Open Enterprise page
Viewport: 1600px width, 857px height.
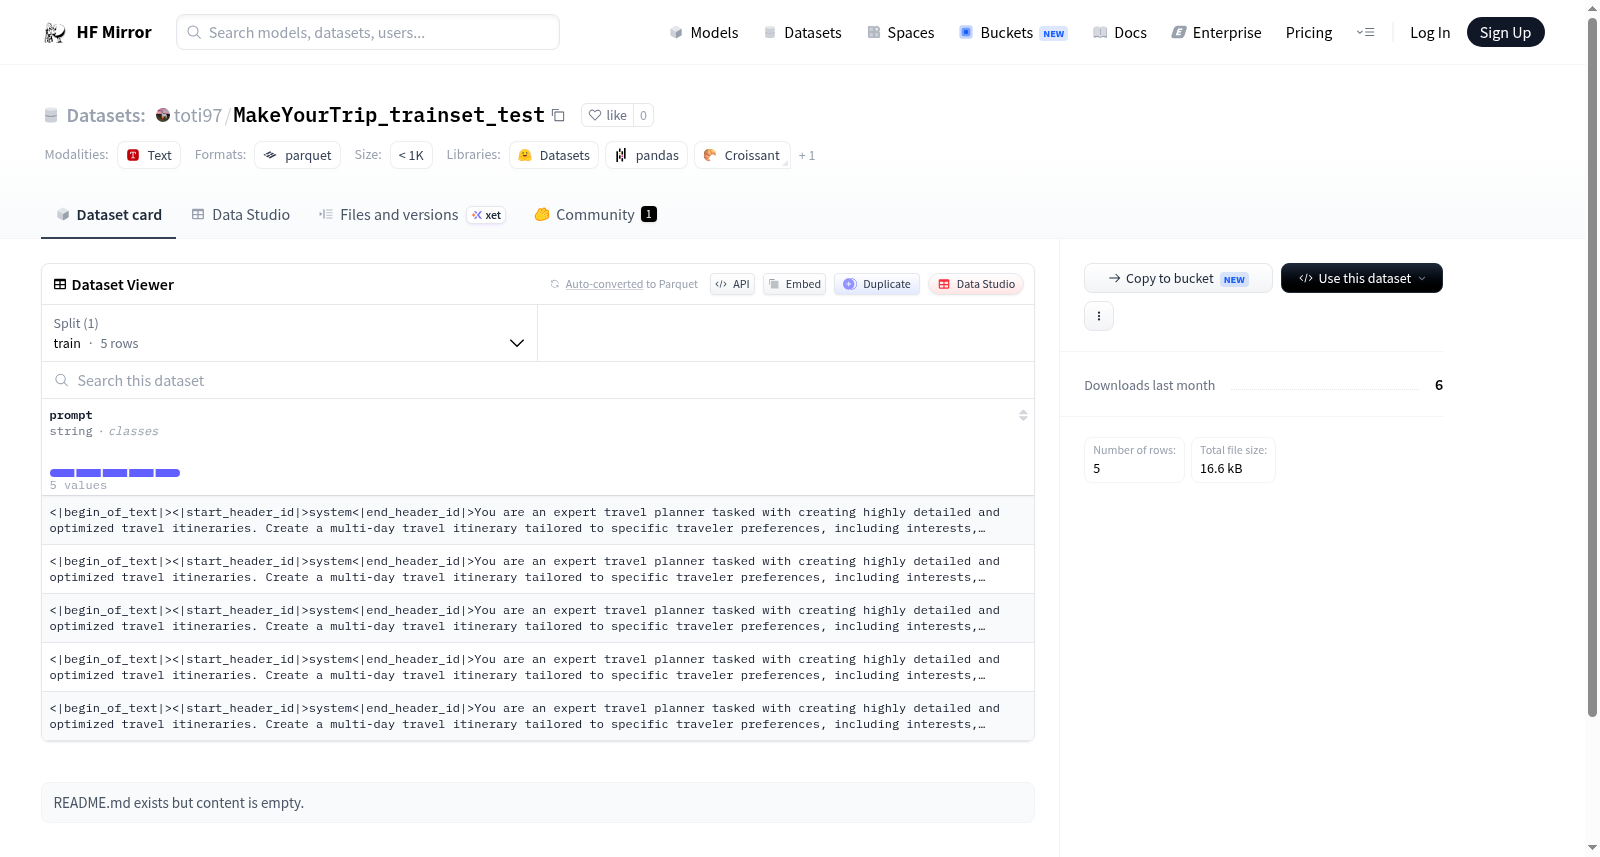(x=1216, y=33)
